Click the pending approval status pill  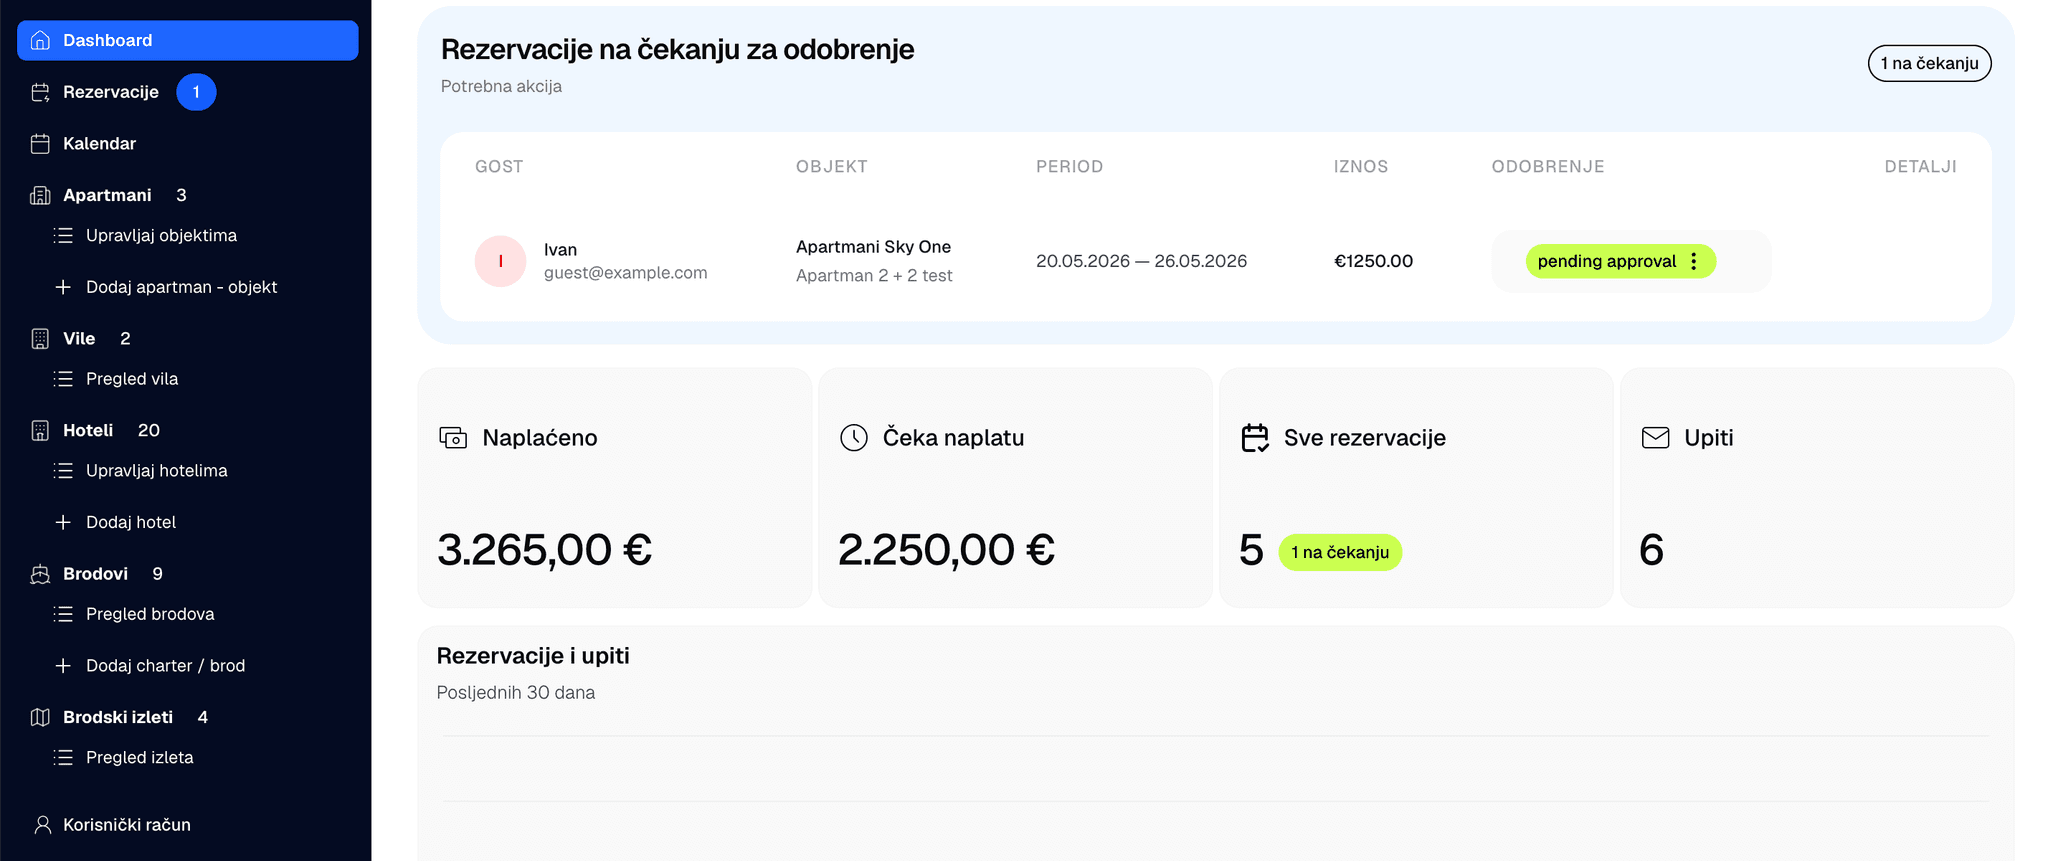coord(1620,261)
